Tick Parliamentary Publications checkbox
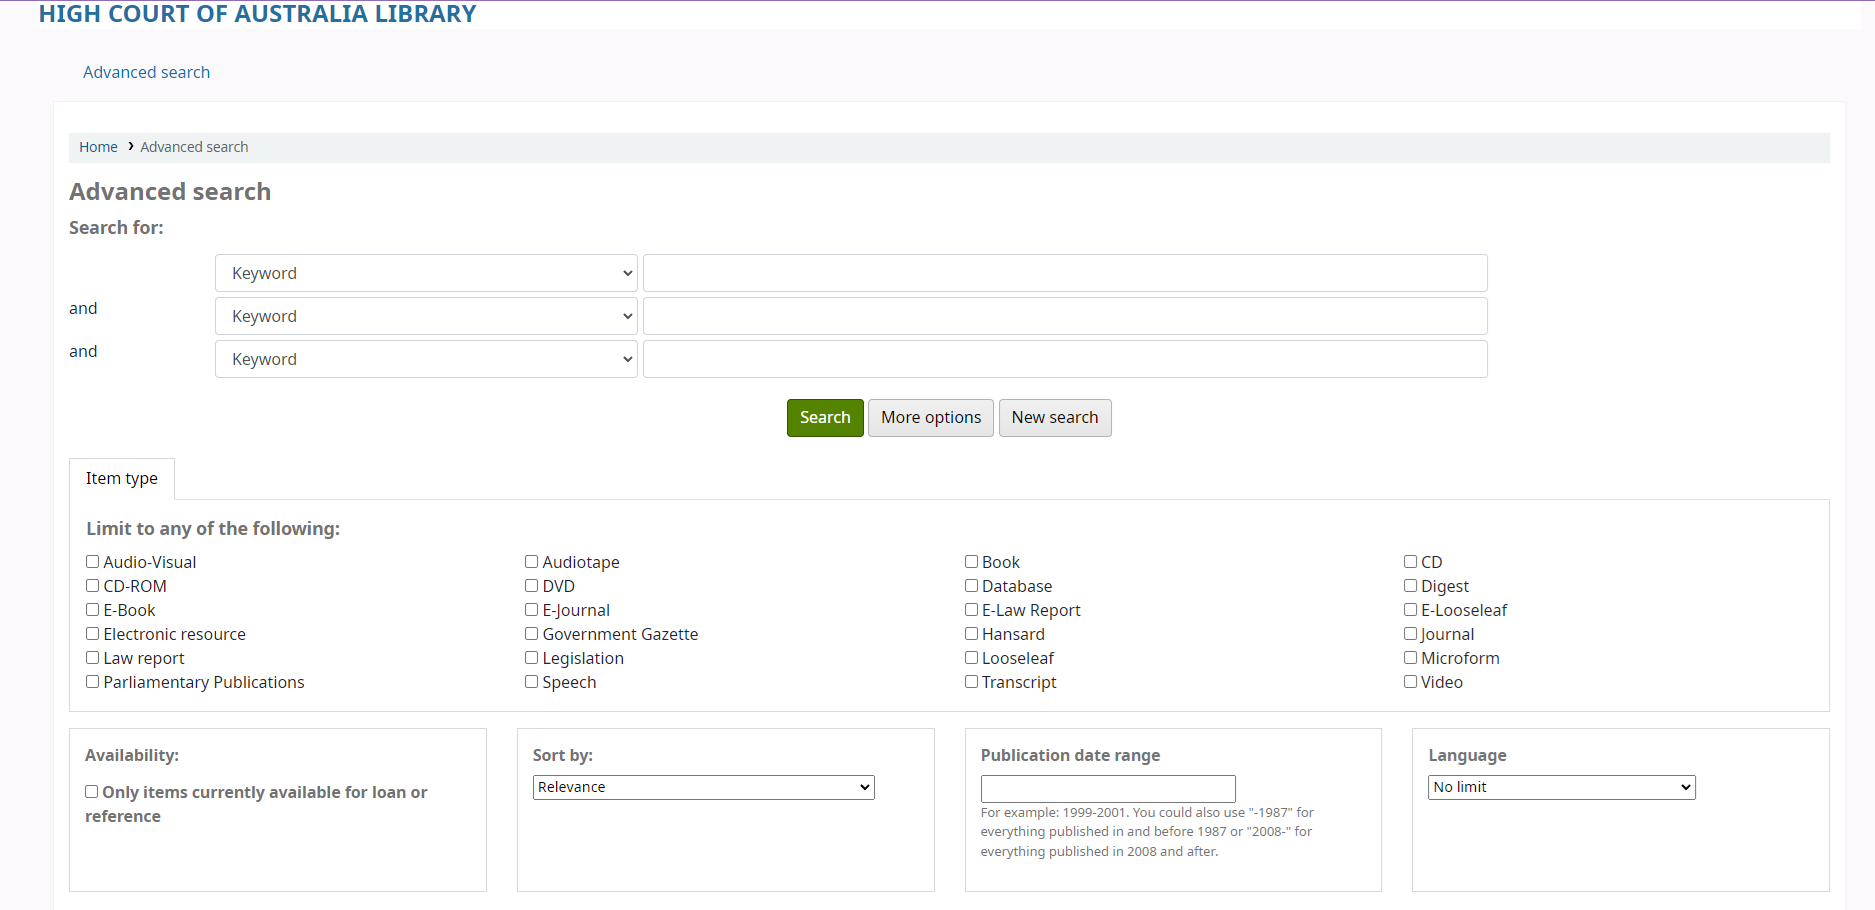The height and width of the screenshot is (910, 1875). (x=92, y=682)
